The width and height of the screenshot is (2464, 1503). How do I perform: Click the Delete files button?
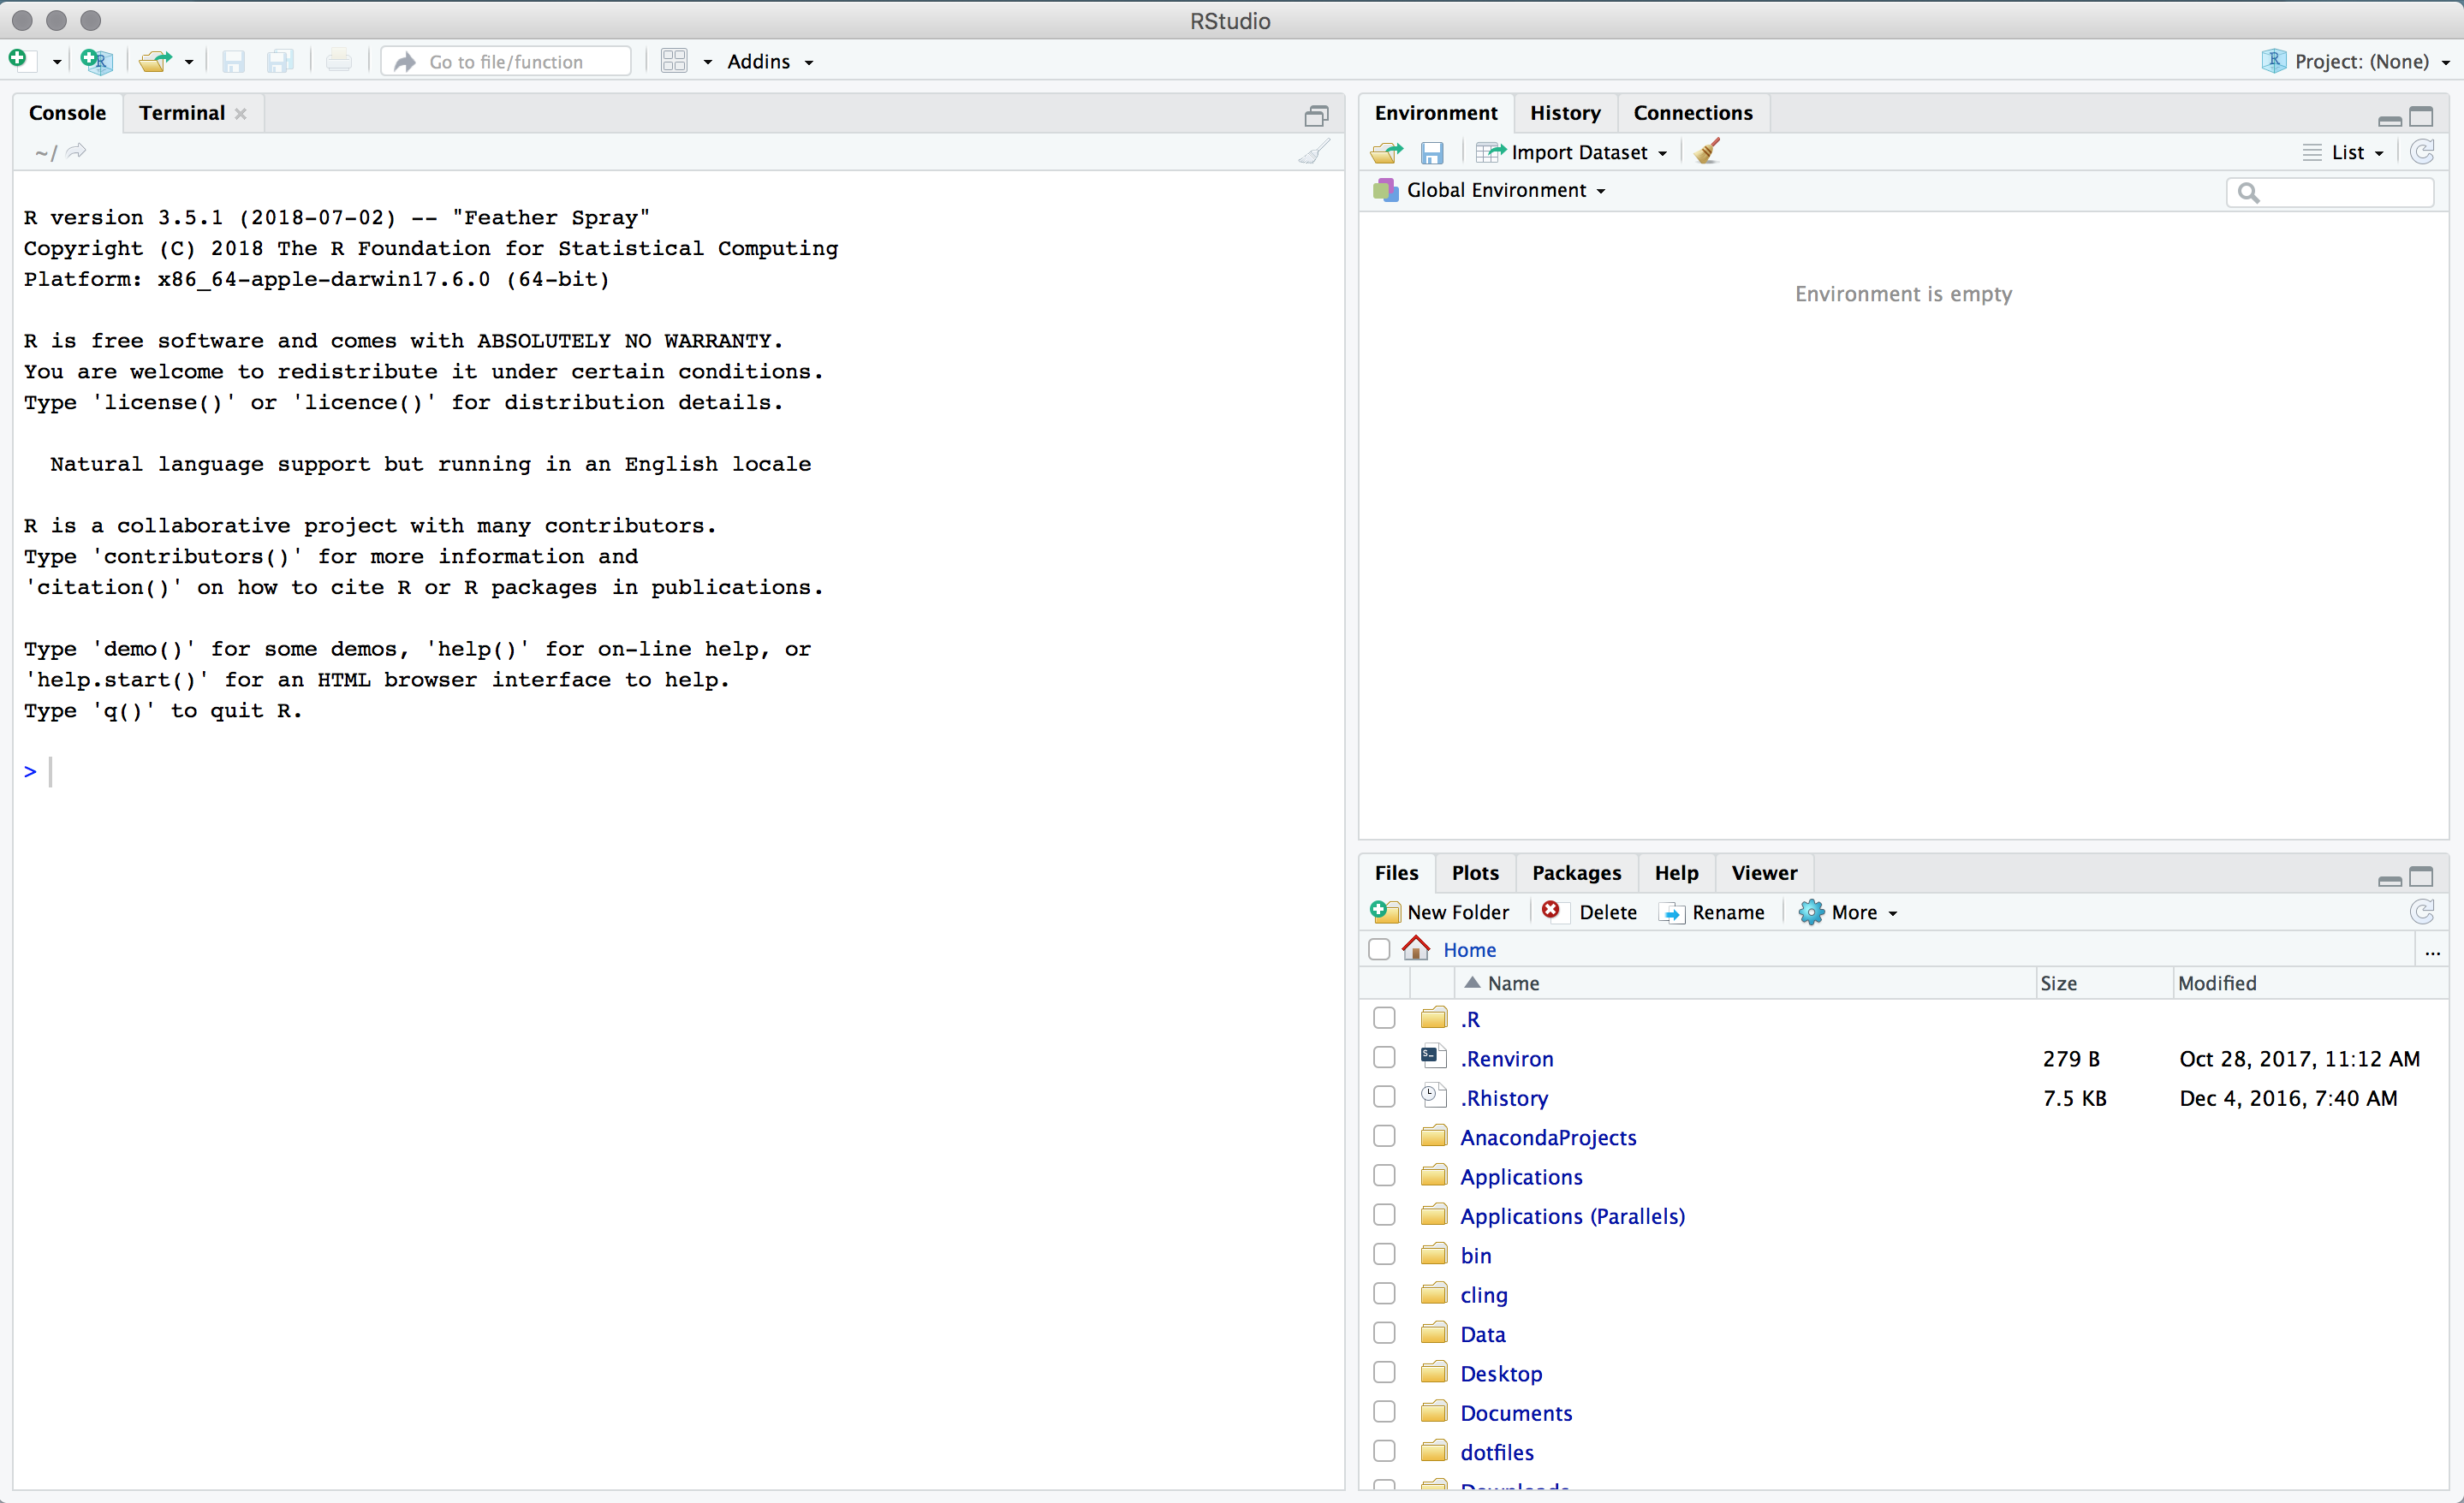pyautogui.click(x=1590, y=912)
